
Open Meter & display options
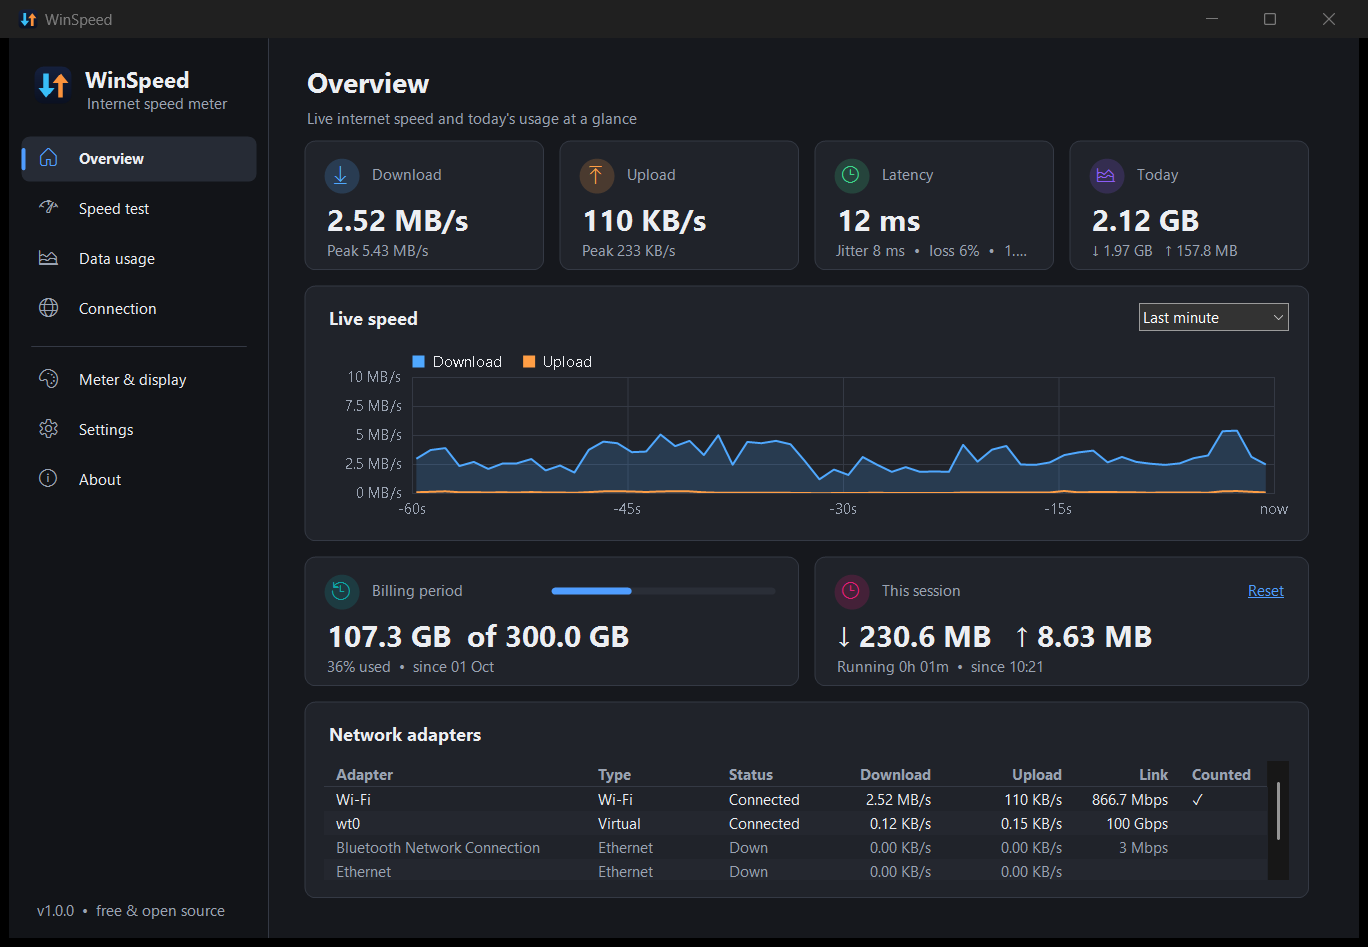point(139,380)
